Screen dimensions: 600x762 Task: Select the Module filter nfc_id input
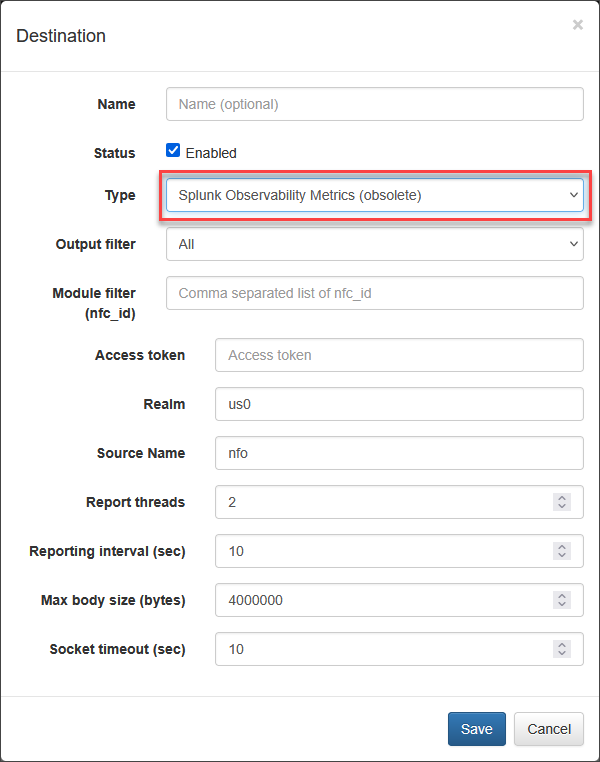375,293
